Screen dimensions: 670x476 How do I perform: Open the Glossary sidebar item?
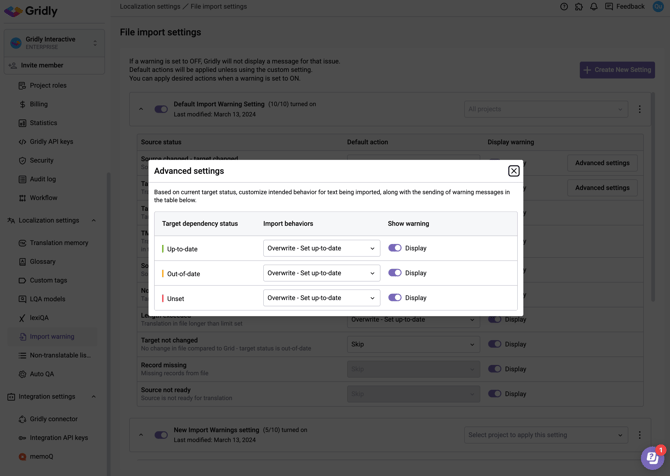pos(43,262)
